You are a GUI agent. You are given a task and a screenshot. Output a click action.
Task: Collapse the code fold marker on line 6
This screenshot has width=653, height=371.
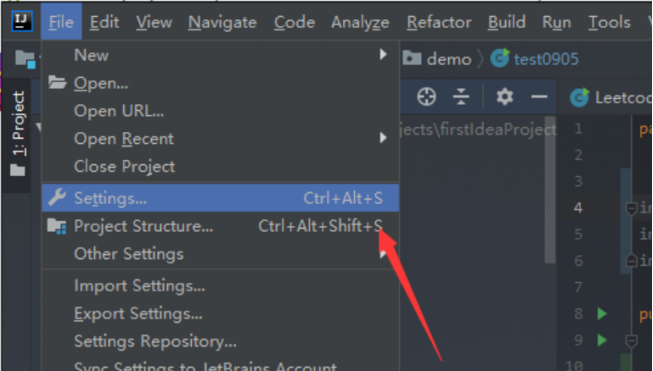point(631,261)
